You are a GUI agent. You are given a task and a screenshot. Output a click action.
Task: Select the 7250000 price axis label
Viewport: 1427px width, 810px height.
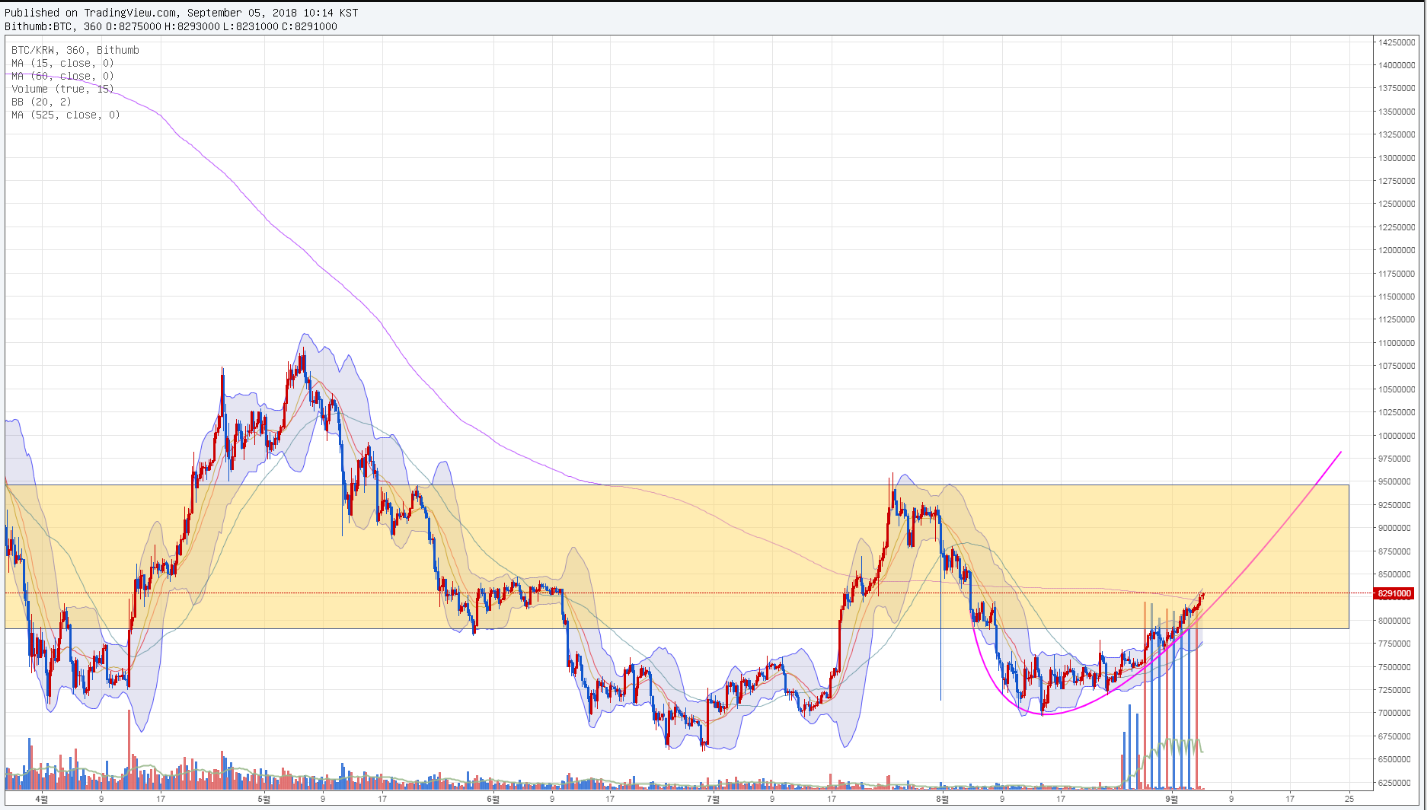click(x=1397, y=690)
